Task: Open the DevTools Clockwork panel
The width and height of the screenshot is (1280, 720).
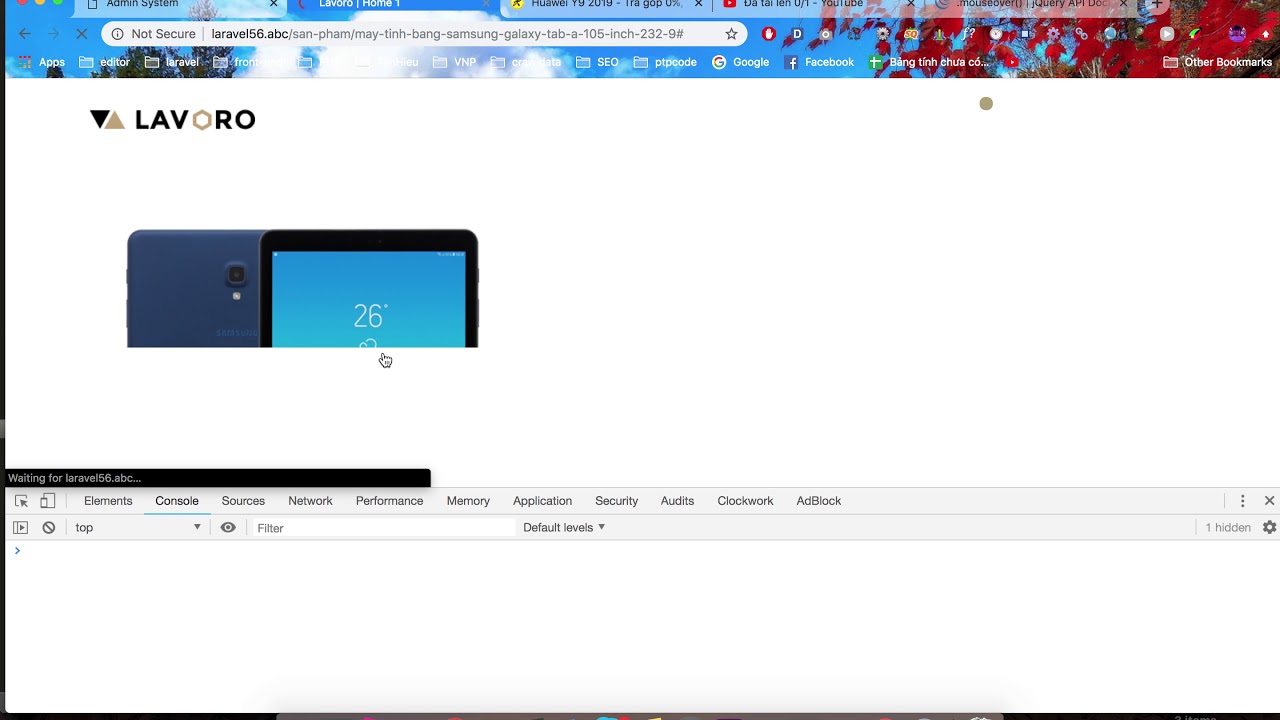Action: pyautogui.click(x=745, y=501)
